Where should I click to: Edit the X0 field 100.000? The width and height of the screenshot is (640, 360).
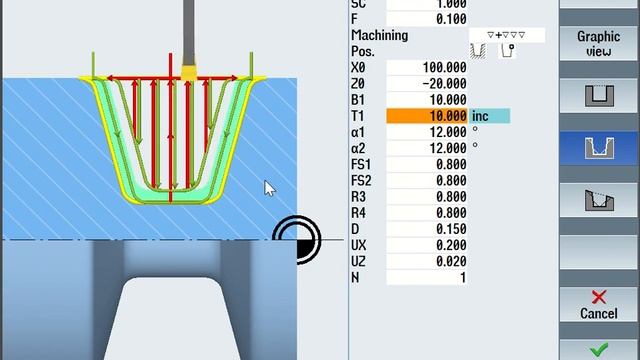click(427, 67)
